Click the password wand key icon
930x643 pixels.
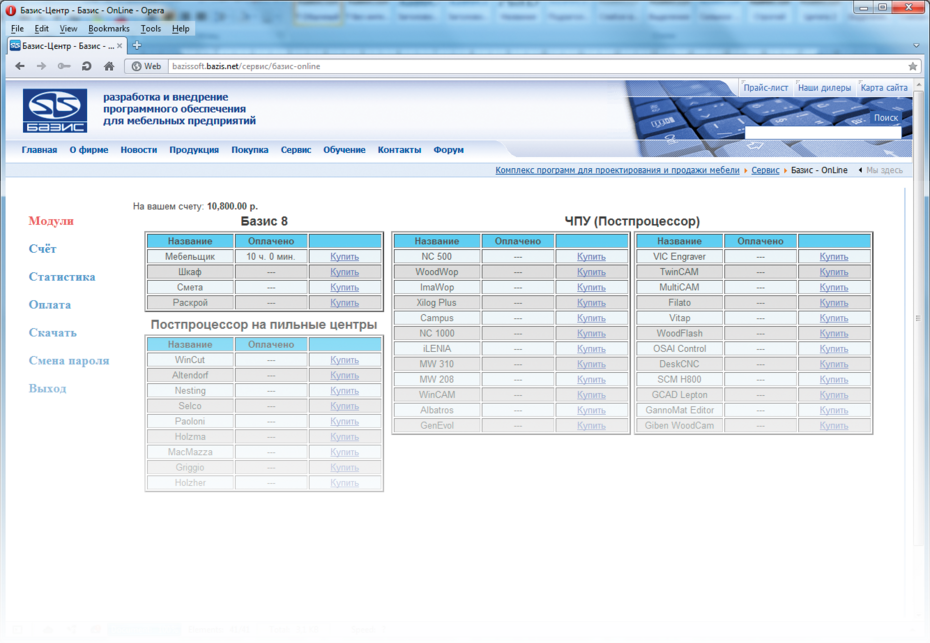point(64,66)
